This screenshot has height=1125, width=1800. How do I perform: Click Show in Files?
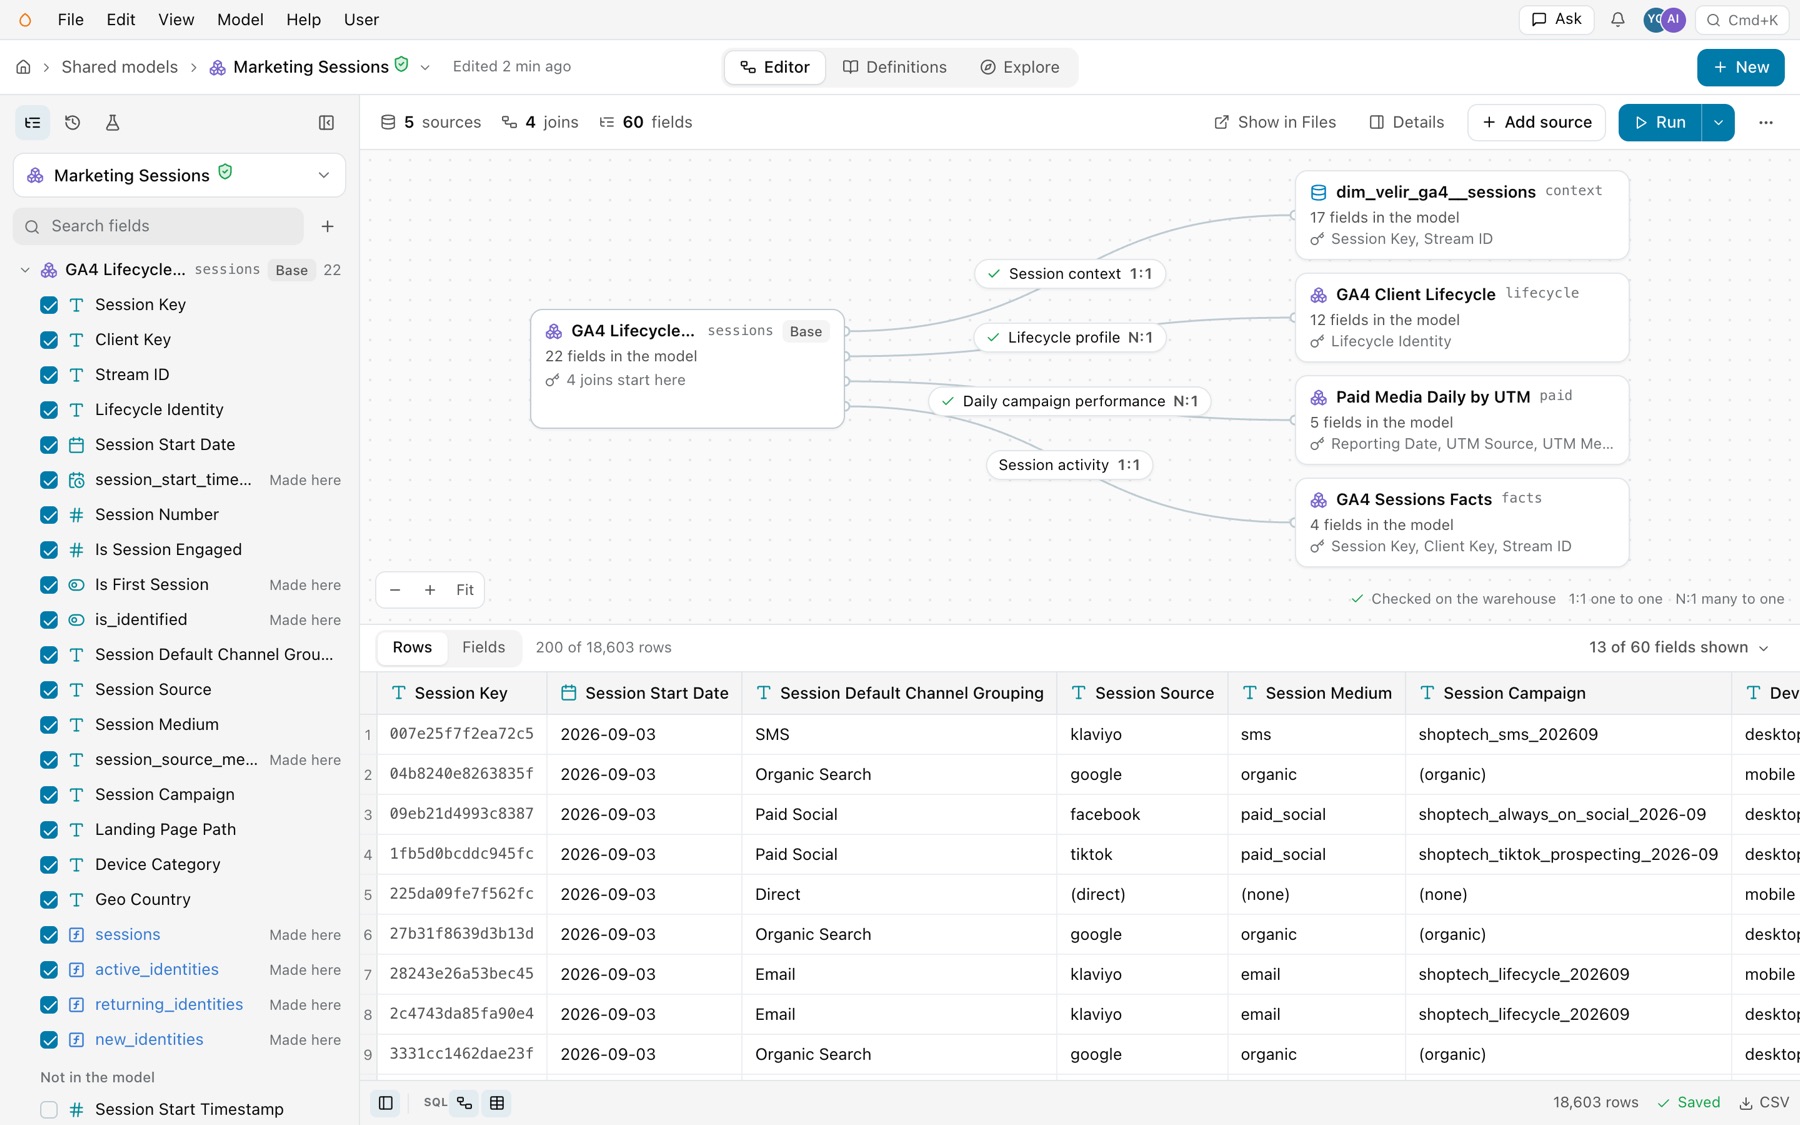coord(1275,122)
